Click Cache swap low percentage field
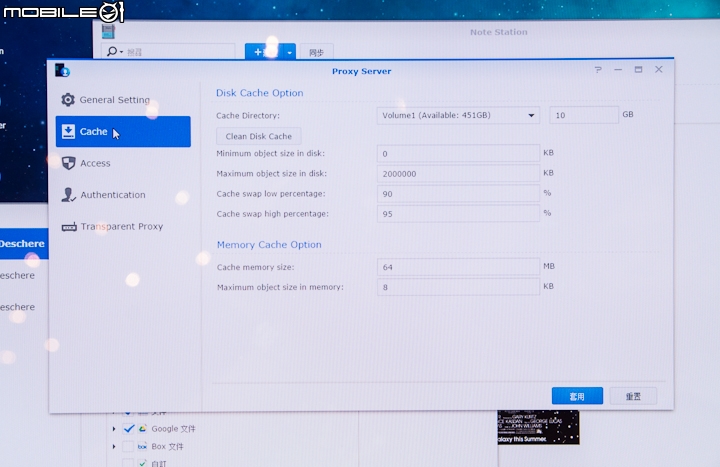The height and width of the screenshot is (467, 720). click(458, 194)
